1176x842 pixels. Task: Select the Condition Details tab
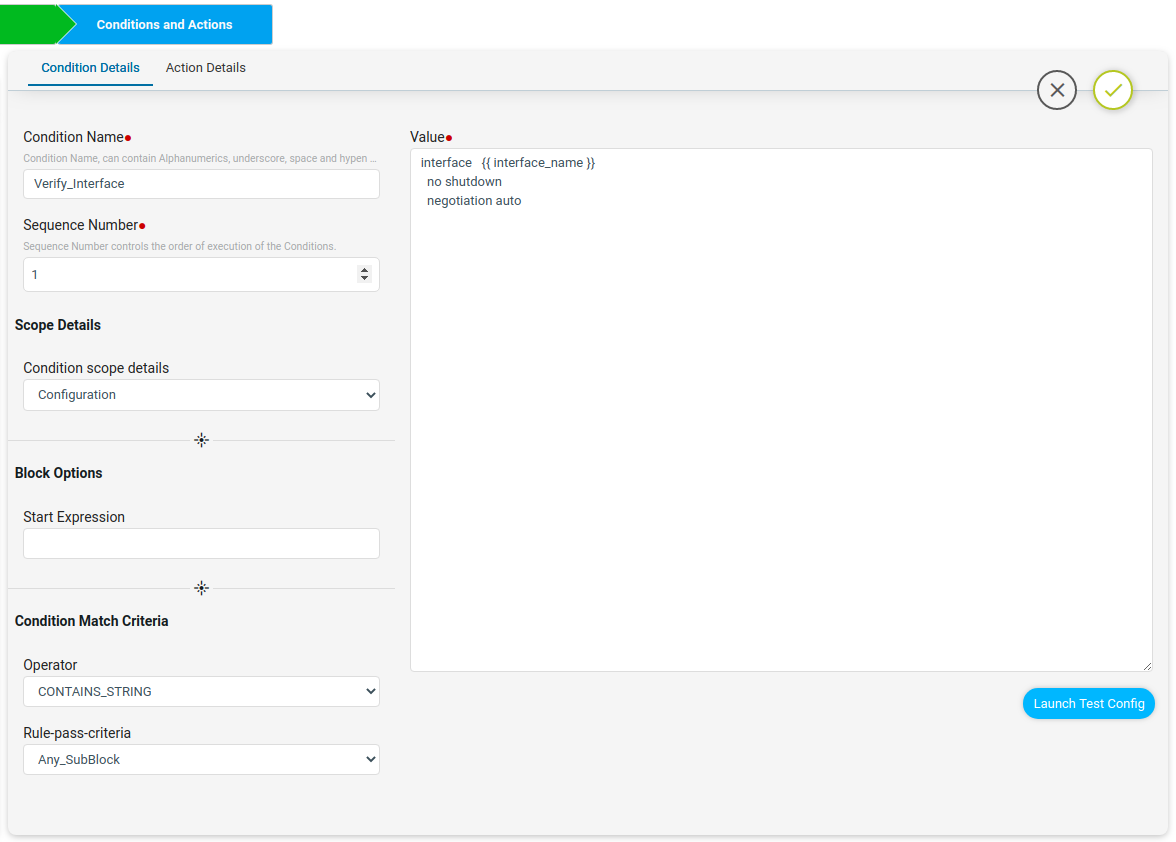(90, 67)
